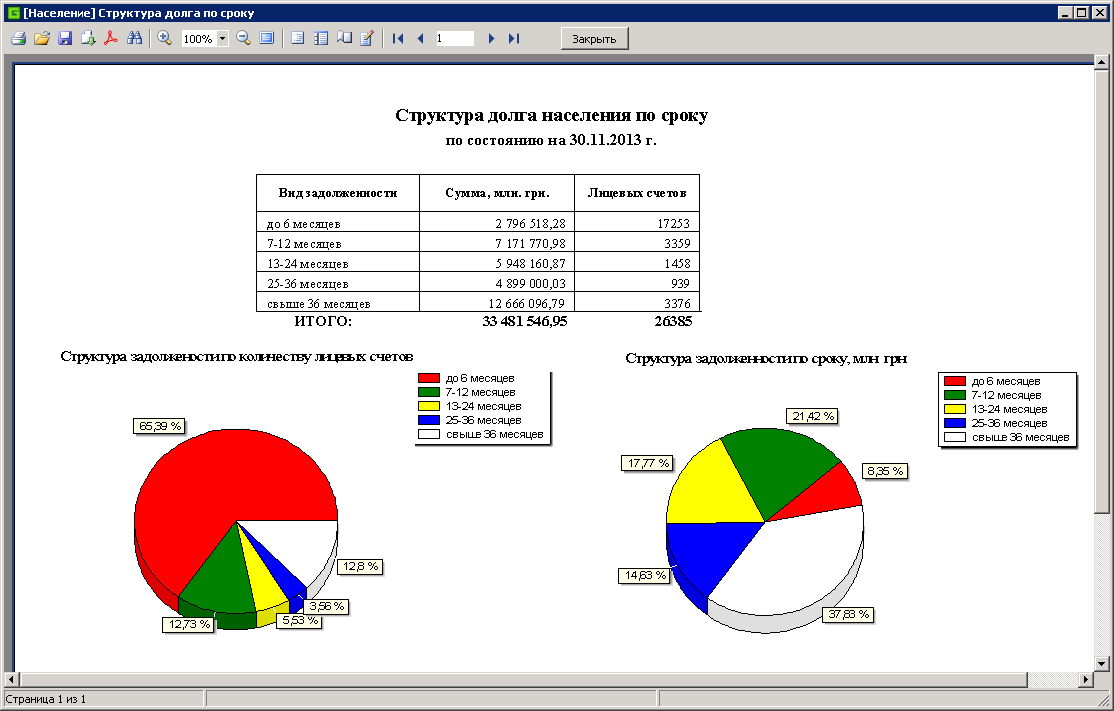Show the page thumbnails icon
The height and width of the screenshot is (711, 1114).
(x=345, y=38)
